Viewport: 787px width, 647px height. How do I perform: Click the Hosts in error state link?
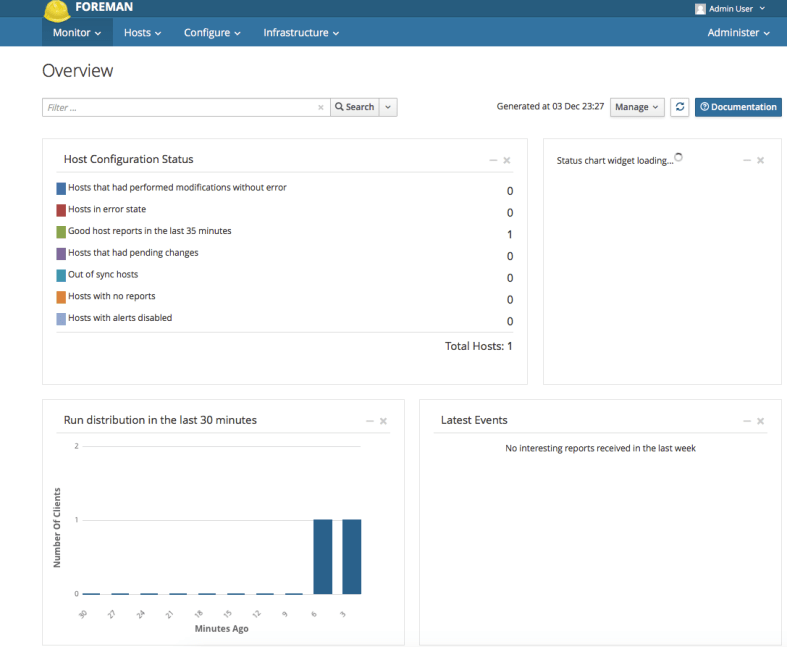tap(106, 209)
